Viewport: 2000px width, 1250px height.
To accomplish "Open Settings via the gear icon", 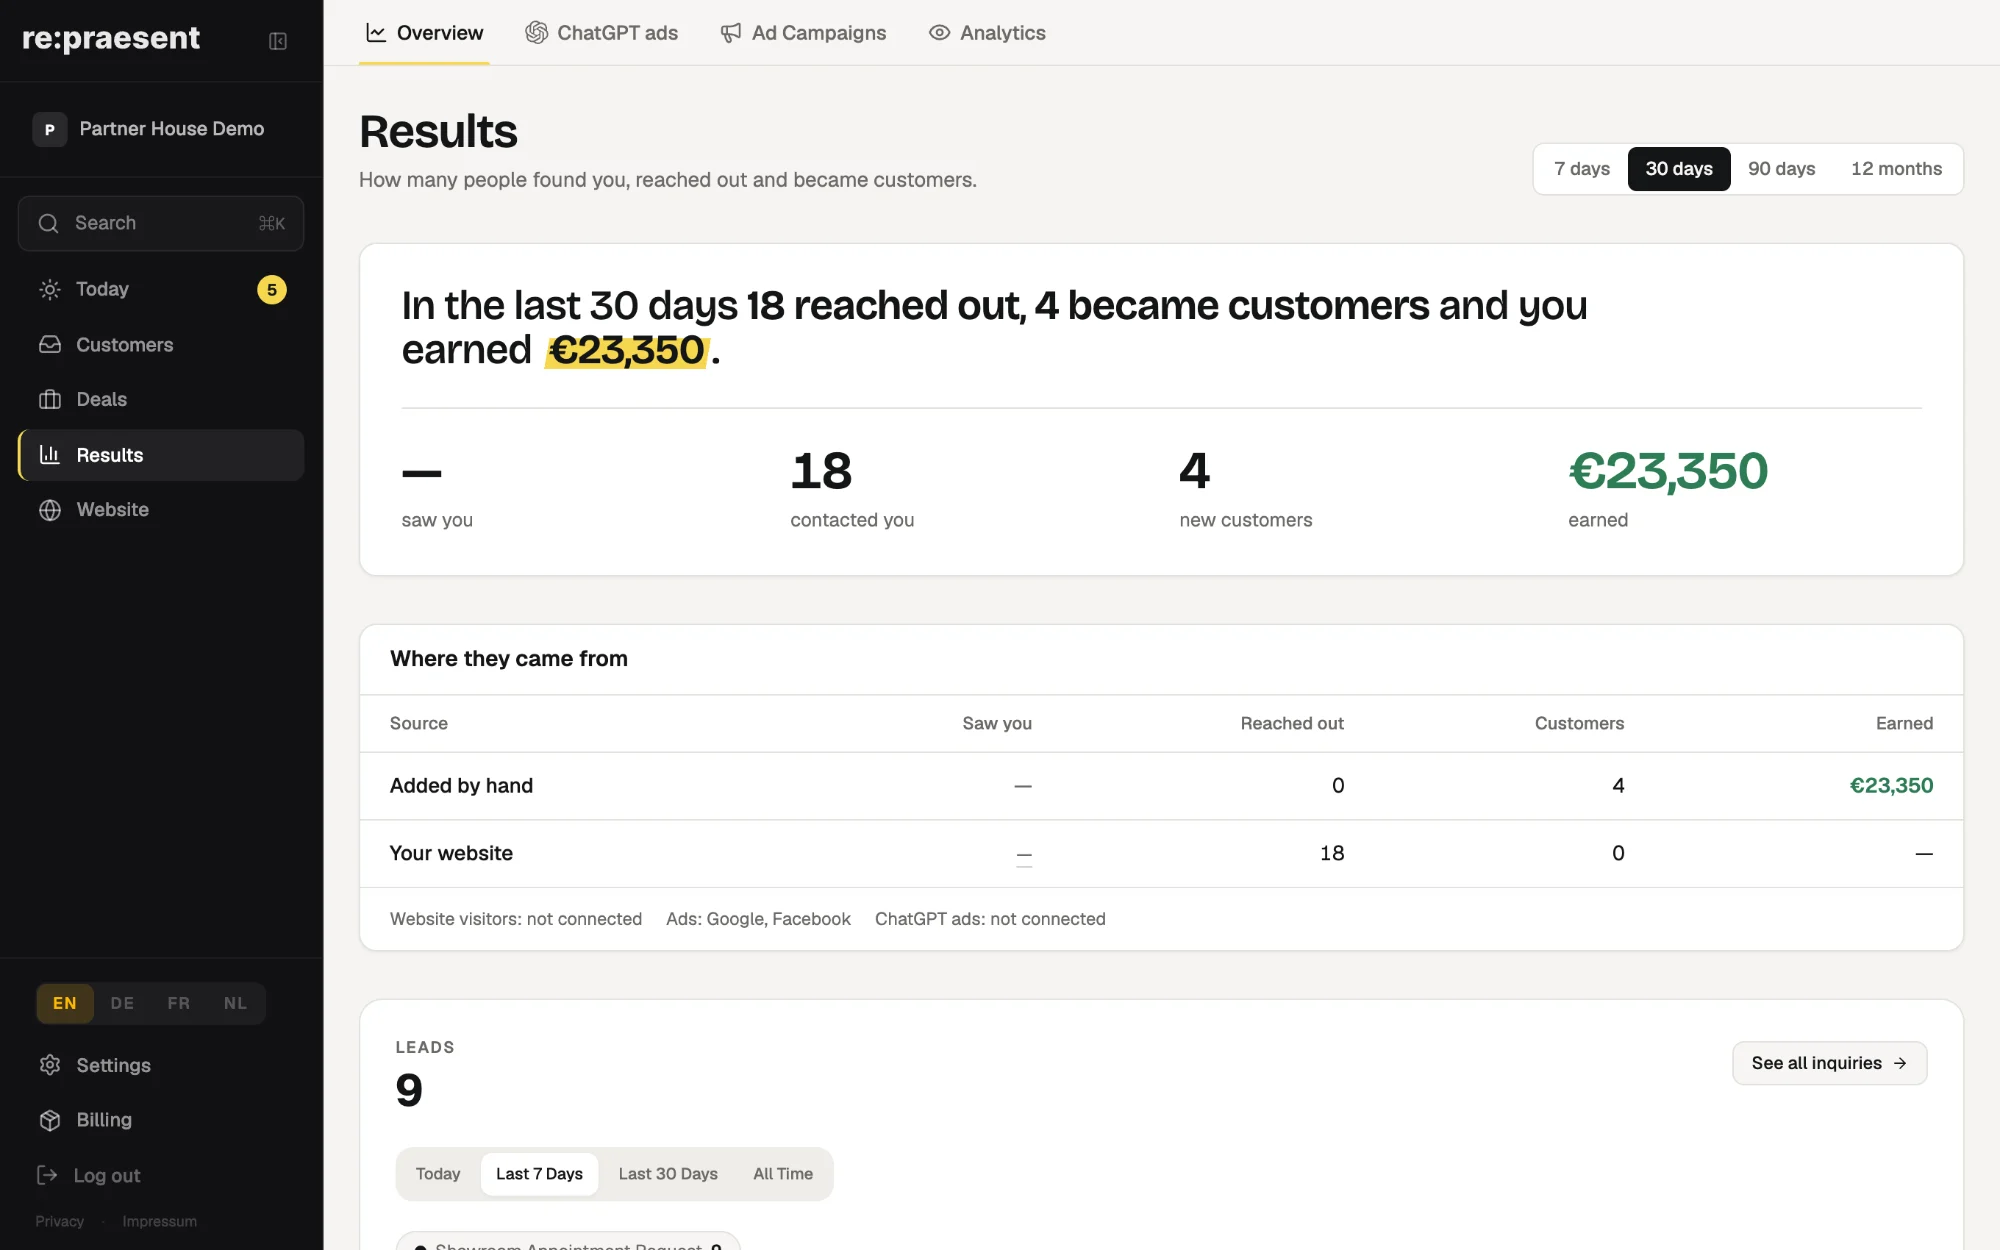I will (50, 1065).
